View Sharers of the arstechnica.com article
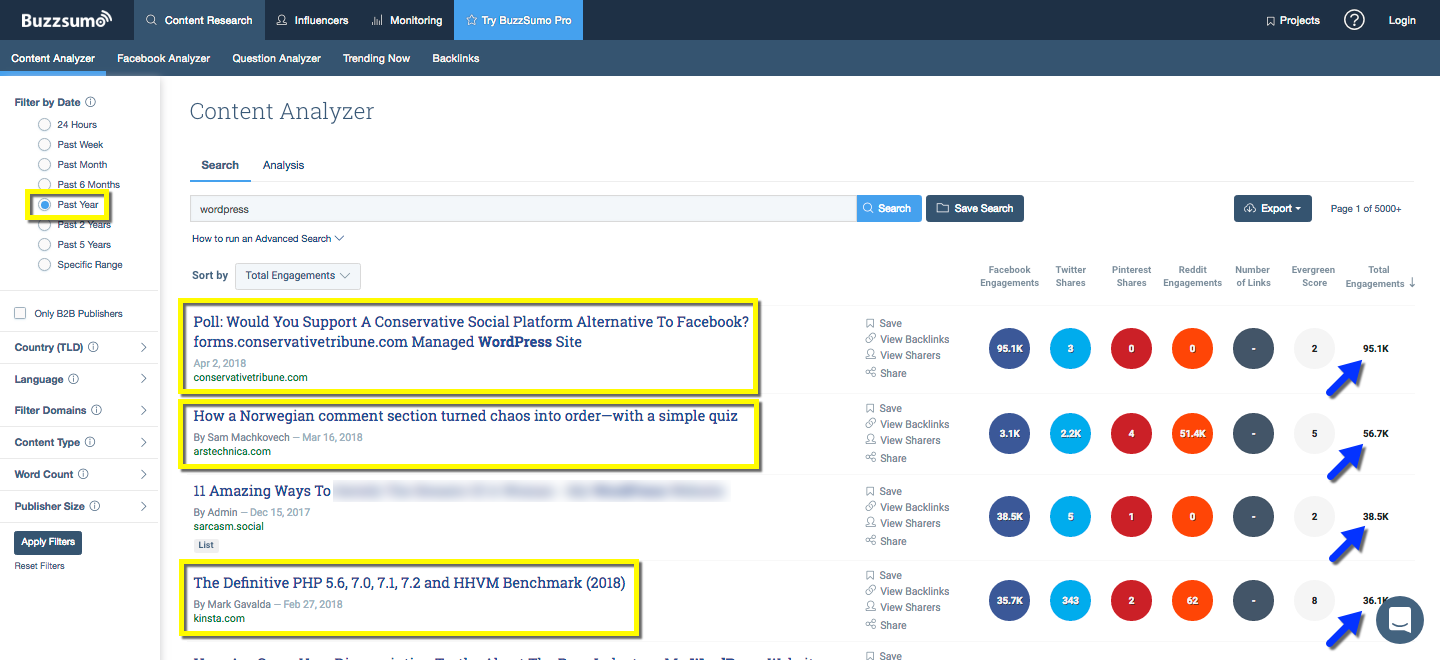1440x660 pixels. click(903, 440)
